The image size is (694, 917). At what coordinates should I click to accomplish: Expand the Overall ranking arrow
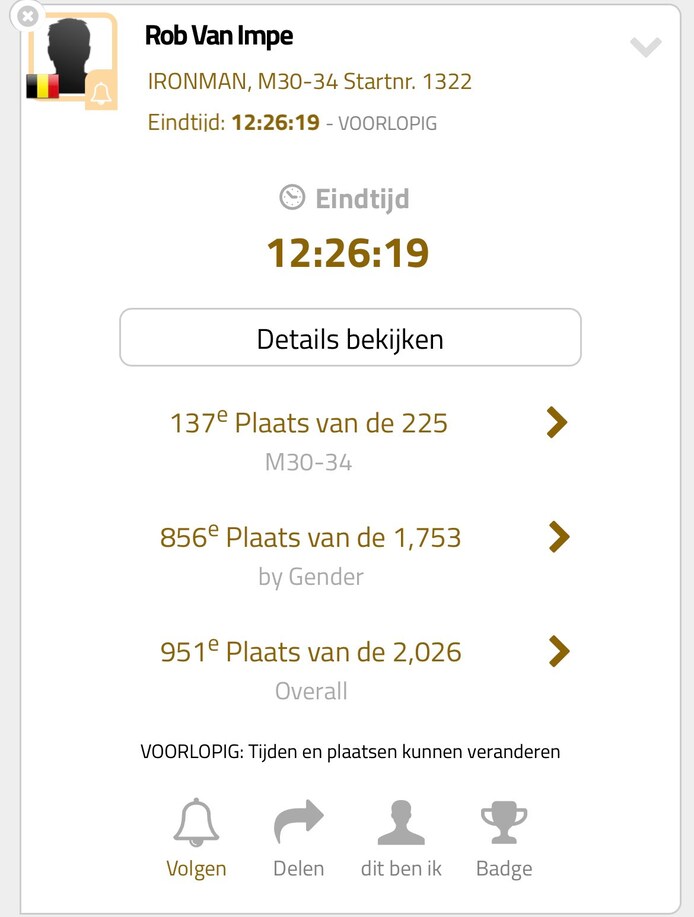click(x=559, y=653)
